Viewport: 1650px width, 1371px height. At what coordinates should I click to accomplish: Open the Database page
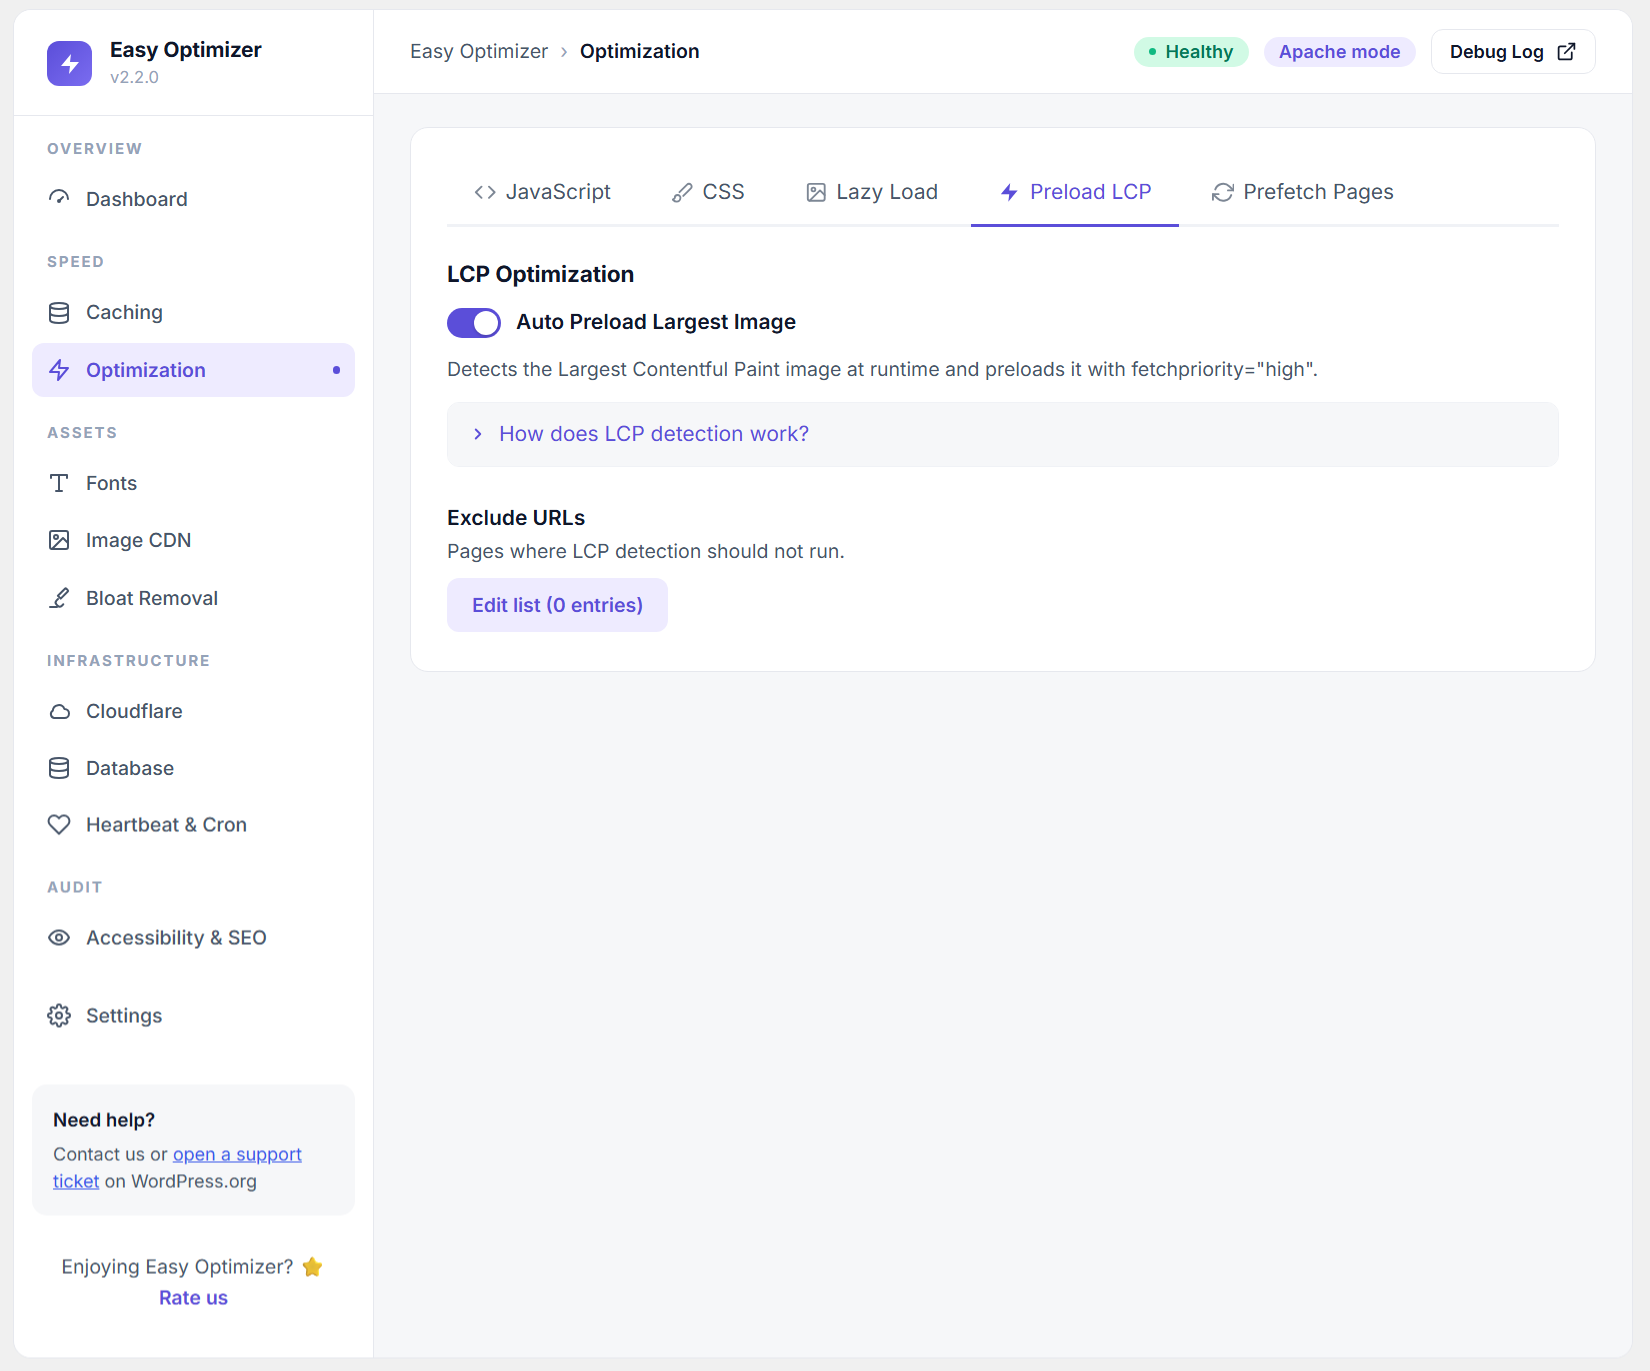tap(193, 768)
